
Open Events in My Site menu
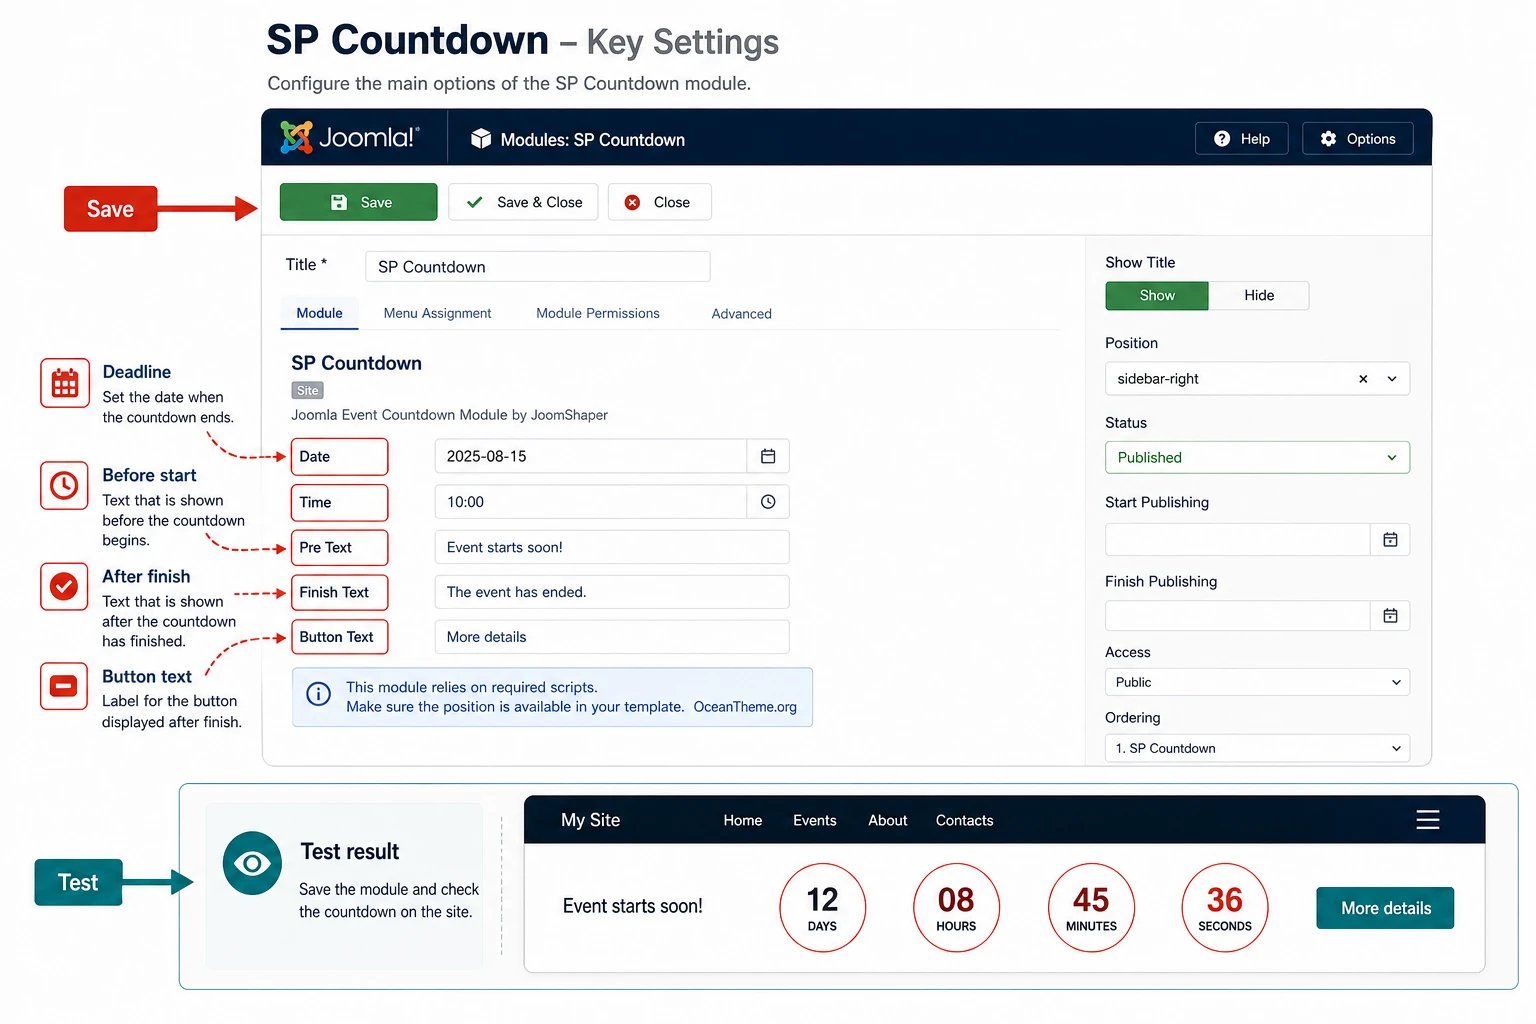pos(815,820)
